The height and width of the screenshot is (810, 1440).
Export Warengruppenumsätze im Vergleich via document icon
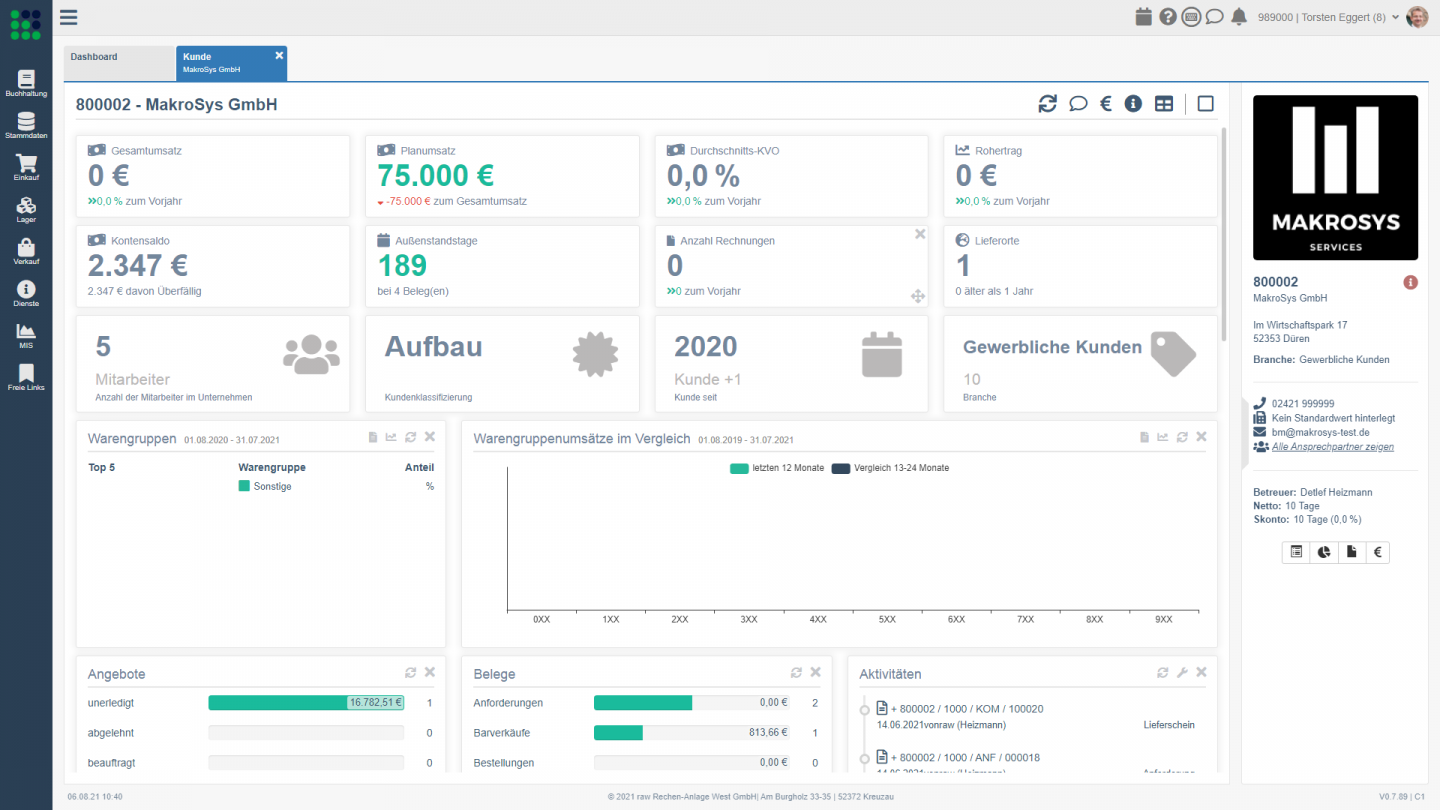pyautogui.click(x=1145, y=437)
